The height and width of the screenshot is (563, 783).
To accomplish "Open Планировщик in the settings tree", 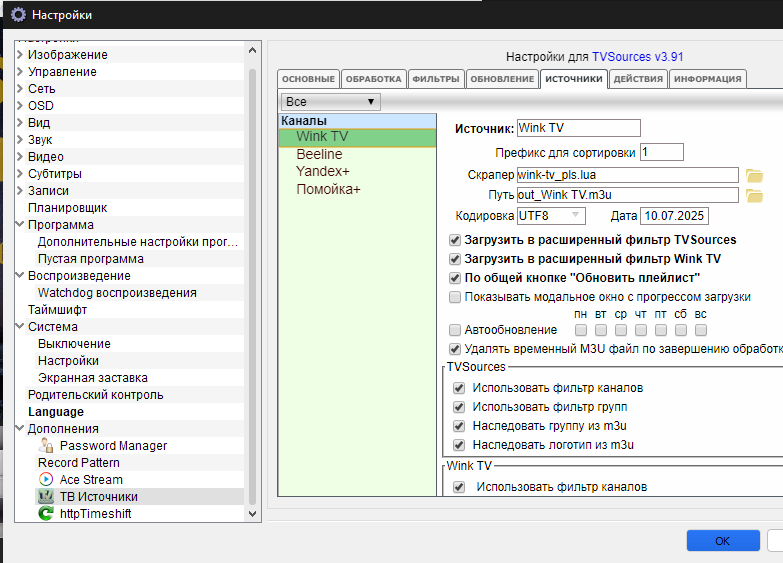I will pyautogui.click(x=67, y=208).
